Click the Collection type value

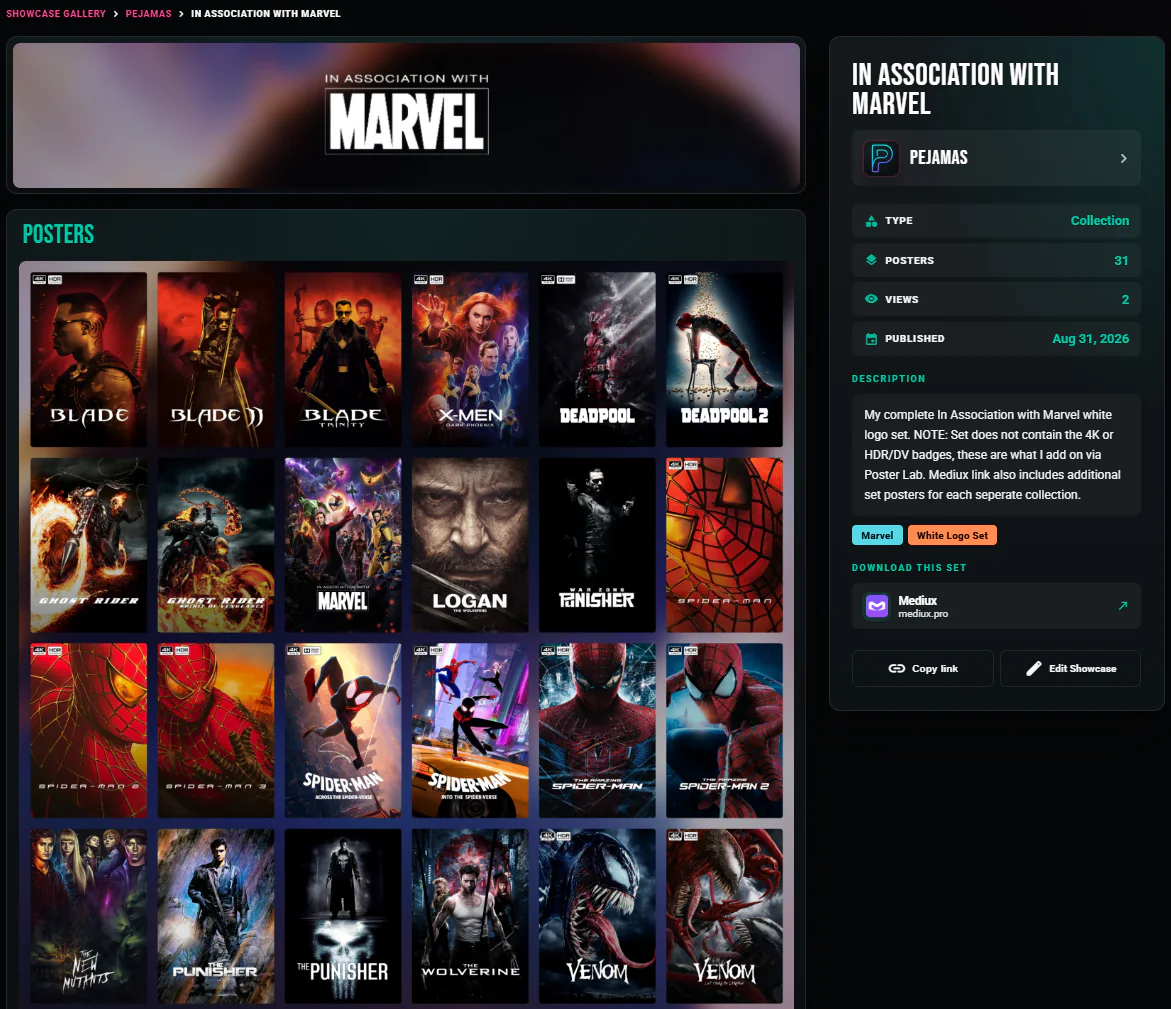pyautogui.click(x=1099, y=220)
